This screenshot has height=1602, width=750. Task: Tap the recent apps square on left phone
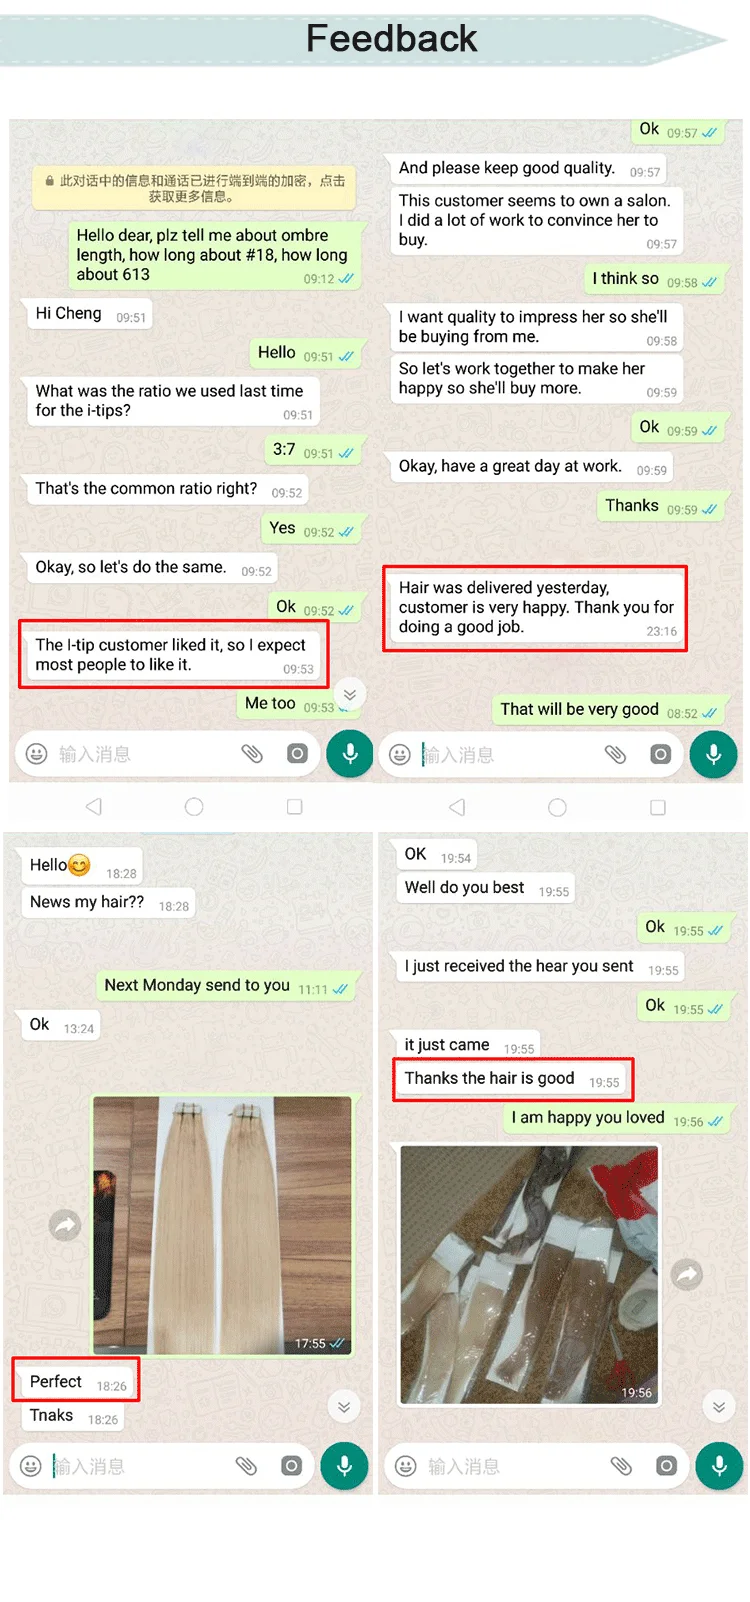click(295, 806)
